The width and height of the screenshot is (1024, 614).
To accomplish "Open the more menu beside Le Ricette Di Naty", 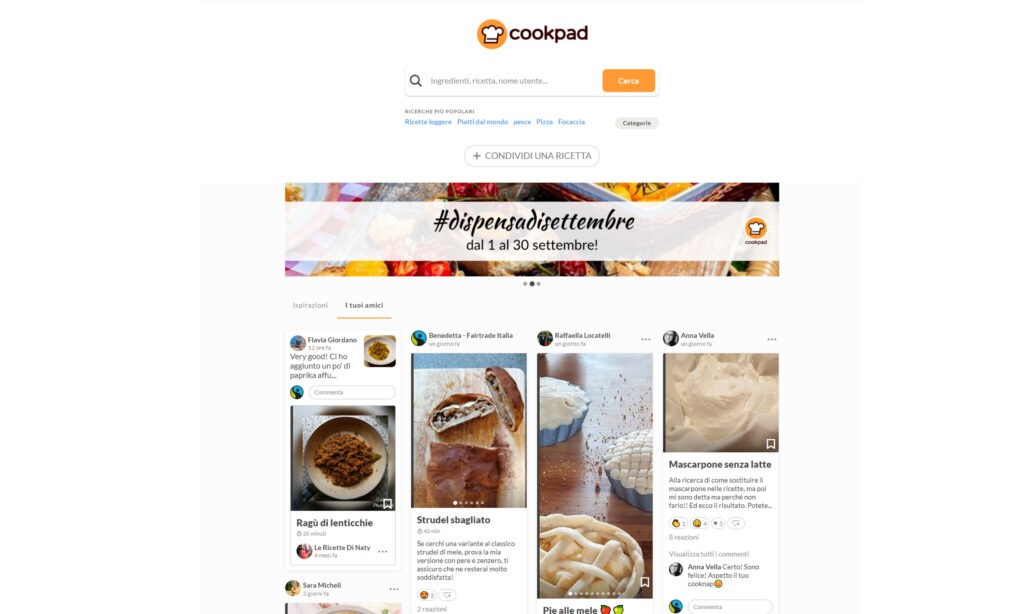I will click(x=383, y=552).
